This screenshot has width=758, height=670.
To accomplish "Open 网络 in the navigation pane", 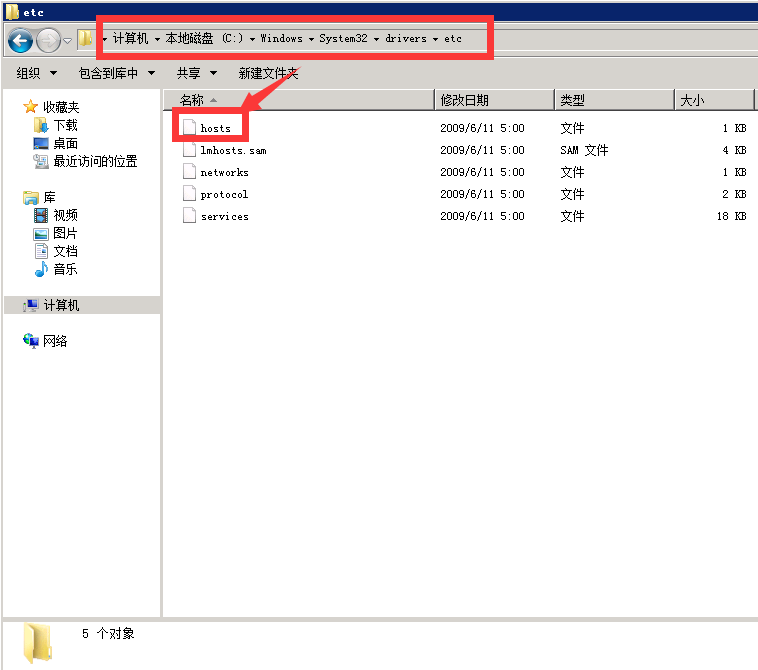I will 55,341.
